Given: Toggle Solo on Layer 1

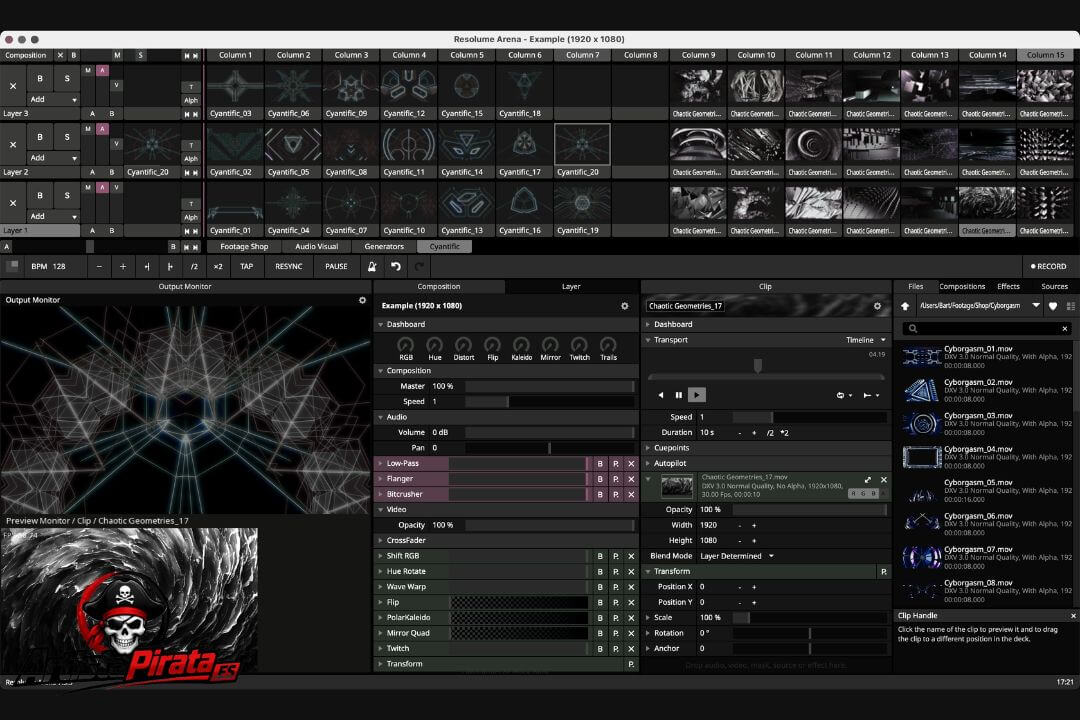Looking at the screenshot, I should [67, 196].
